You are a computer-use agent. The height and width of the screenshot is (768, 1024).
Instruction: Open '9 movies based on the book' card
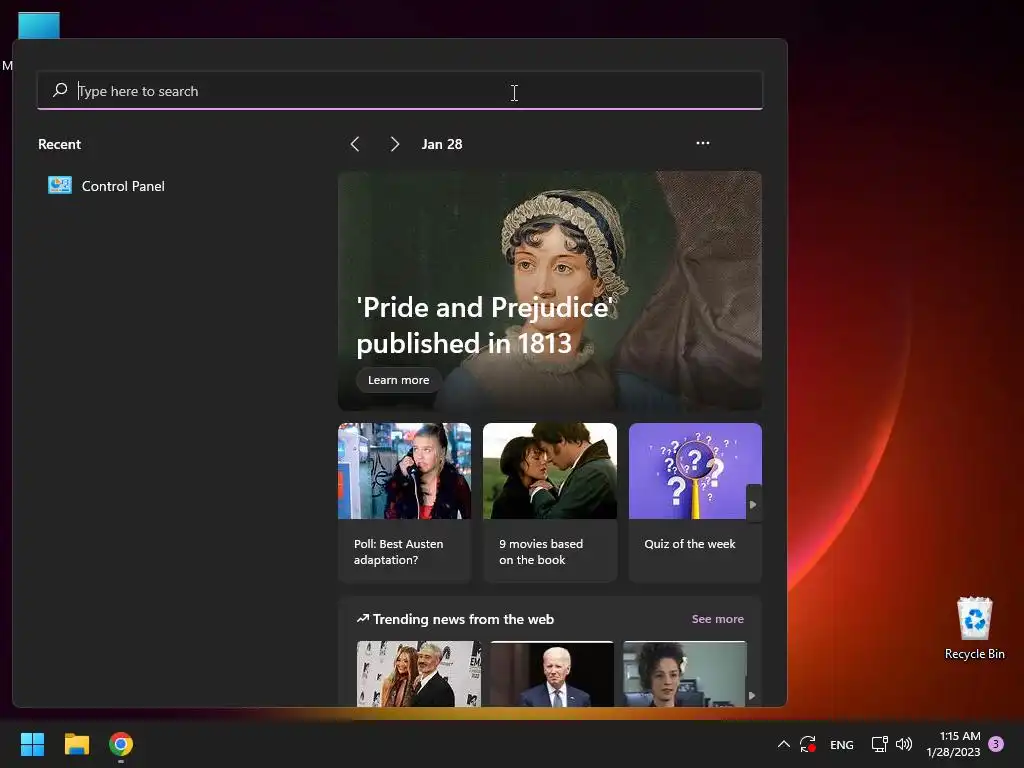coord(550,502)
